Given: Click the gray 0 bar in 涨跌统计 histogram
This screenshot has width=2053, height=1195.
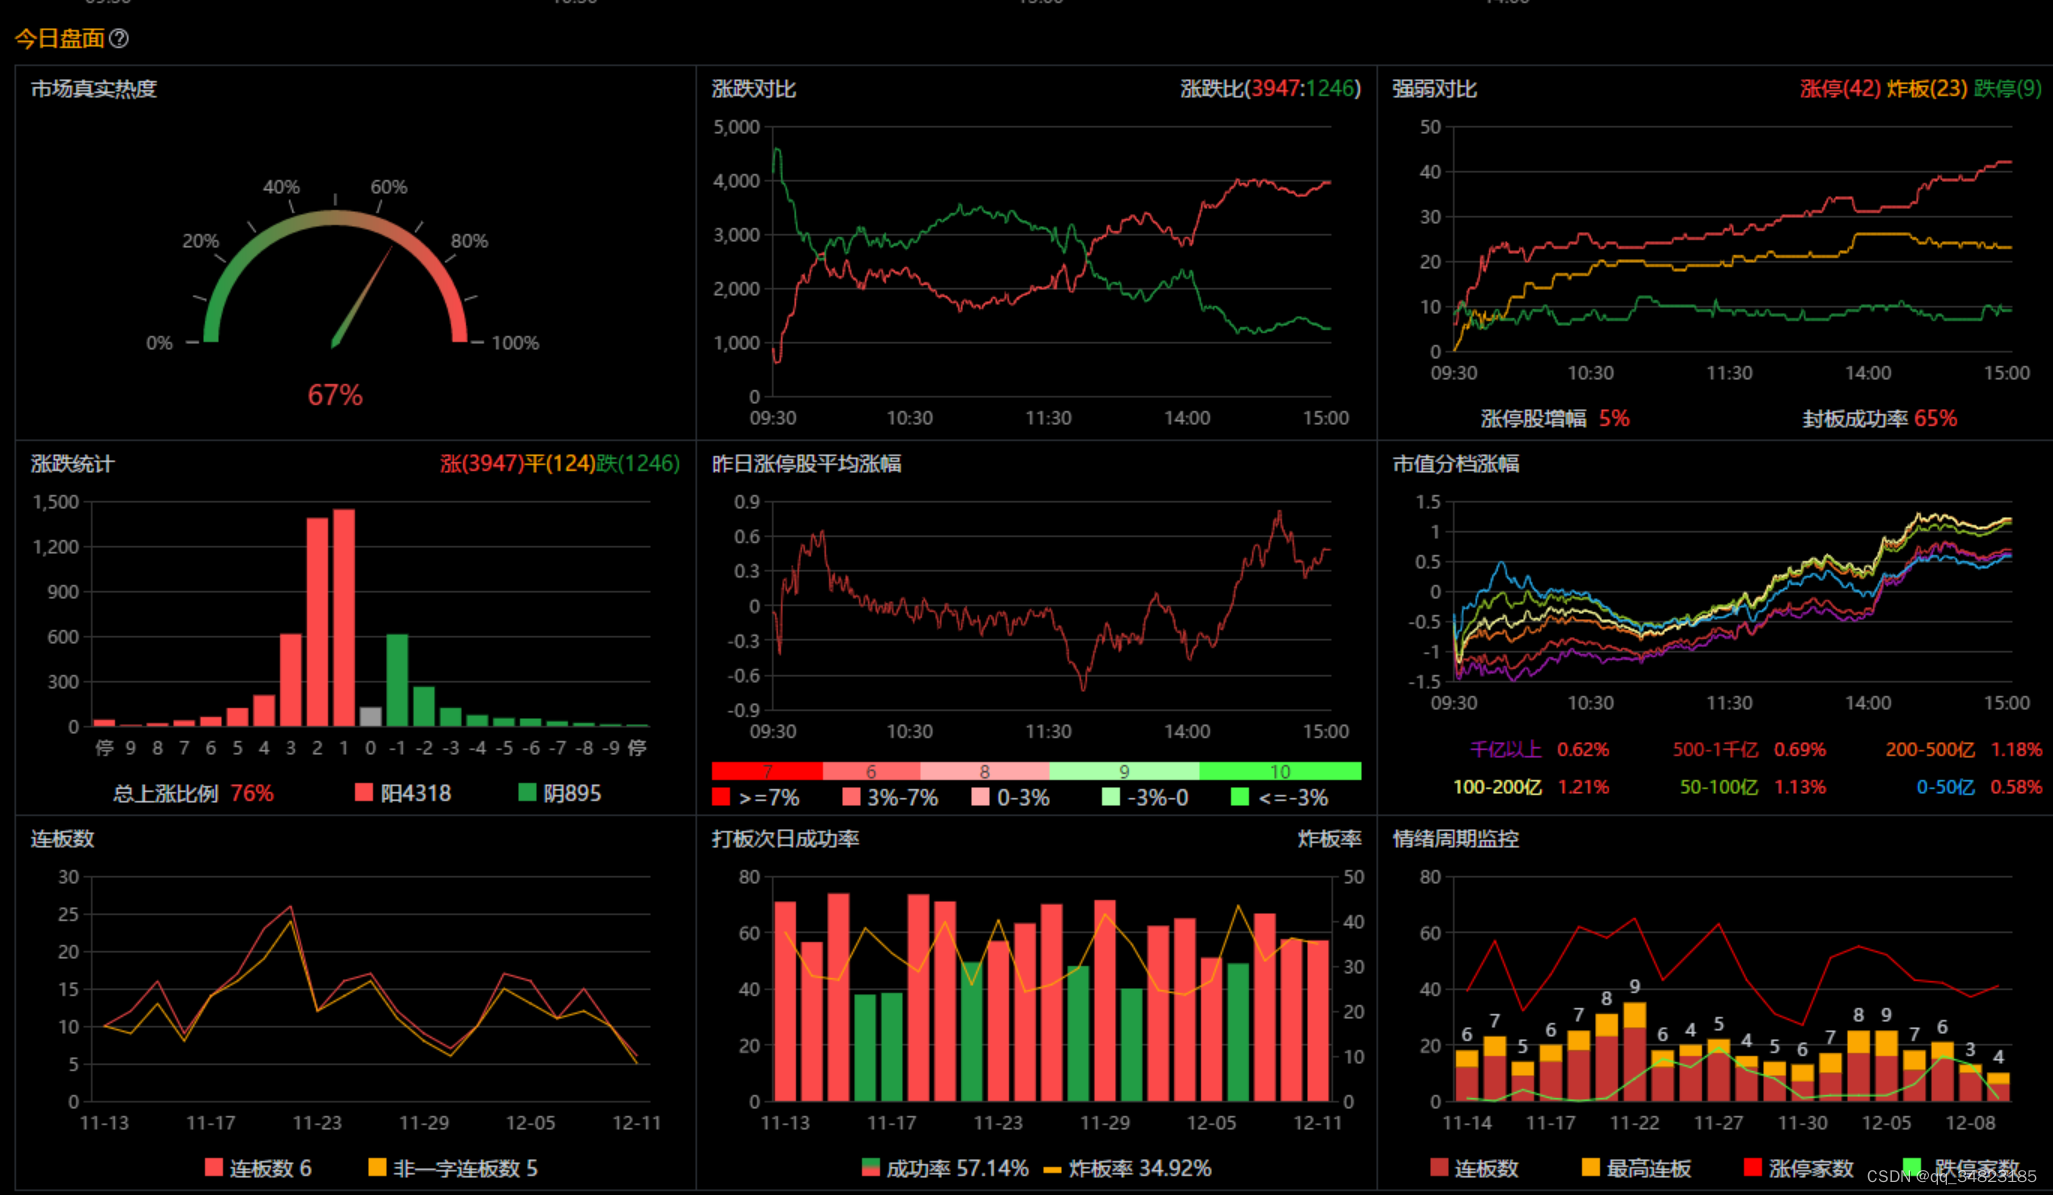Looking at the screenshot, I should tap(371, 716).
